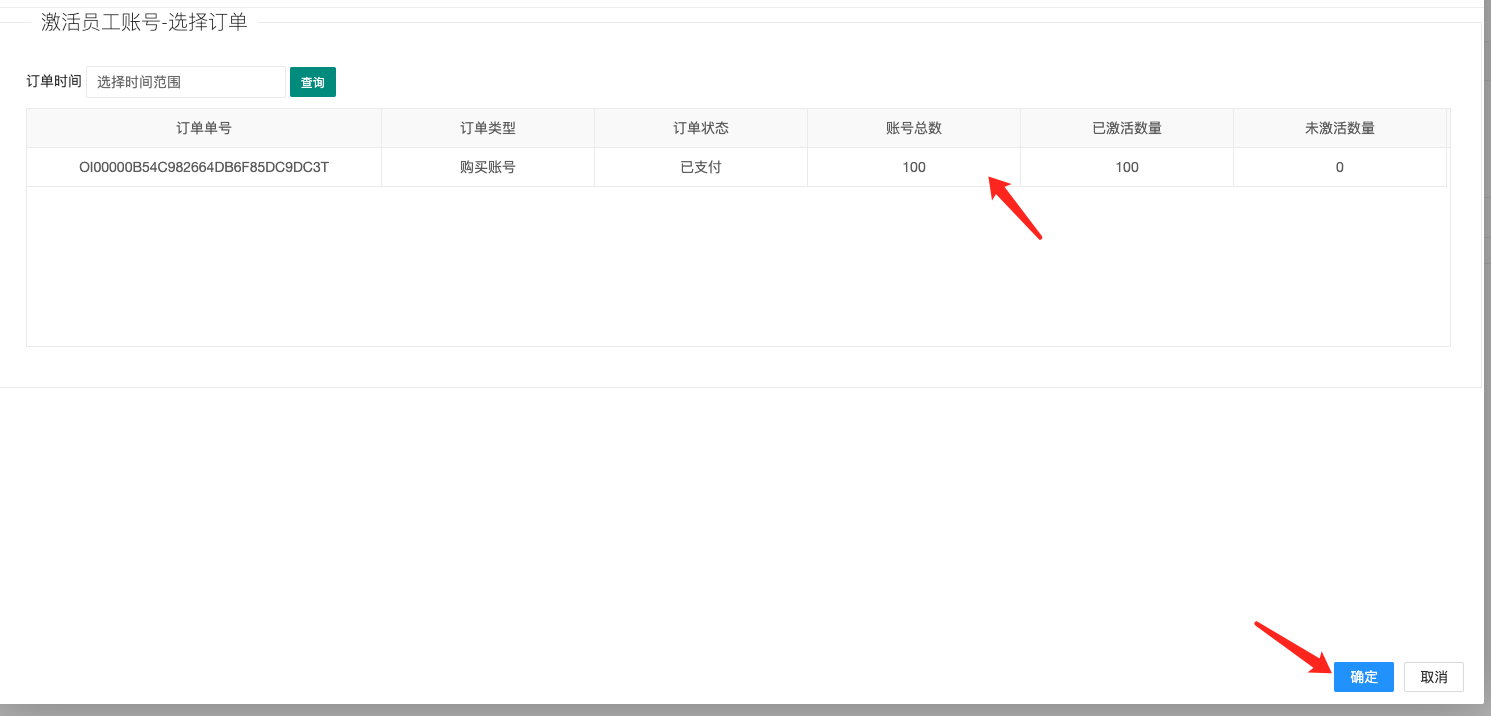Click the 激活员工账号-选择订单 panel title
Viewport: 1491px width, 716px height.
click(144, 22)
